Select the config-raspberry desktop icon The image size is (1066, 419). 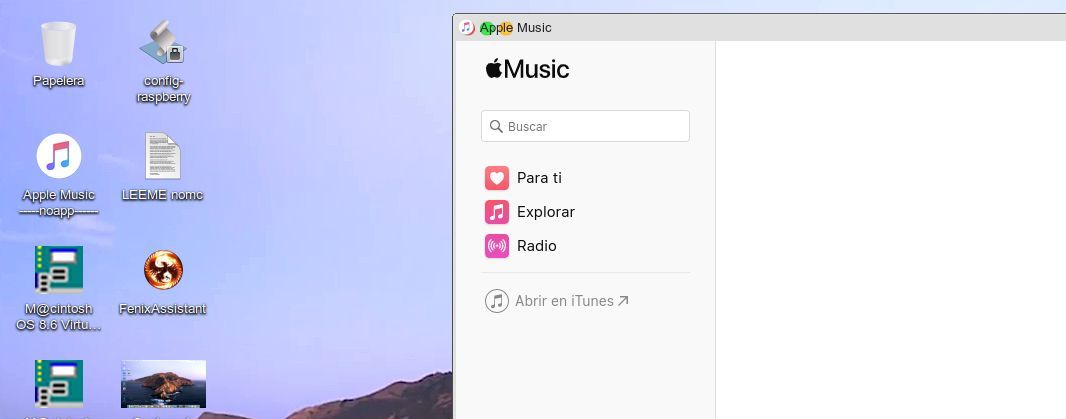coord(163,42)
